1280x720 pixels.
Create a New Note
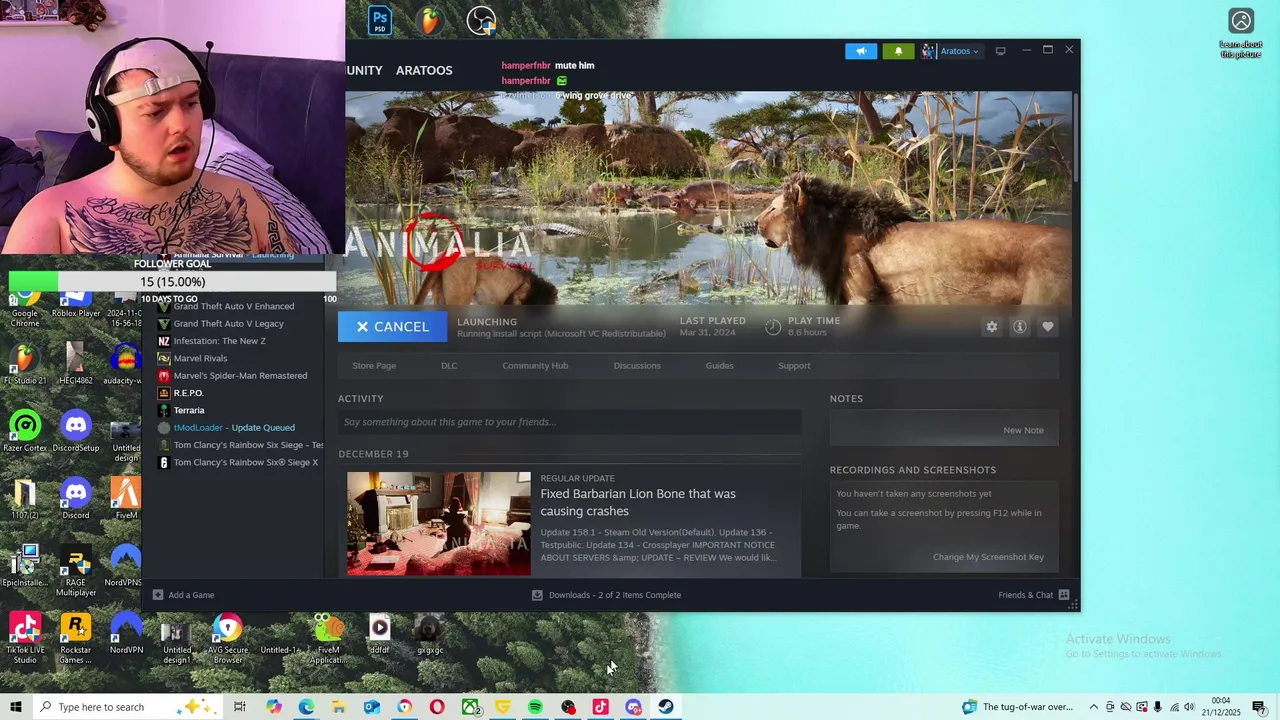point(1023,430)
